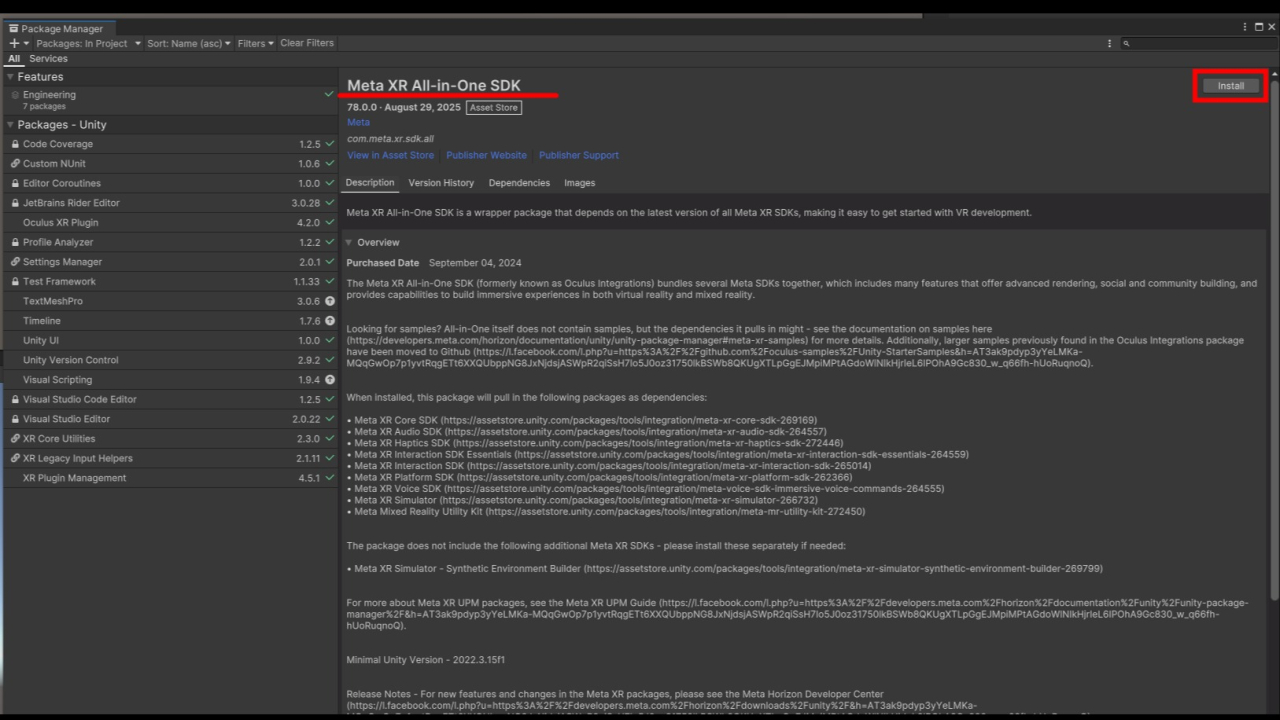Open the Dependencies tab
The height and width of the screenshot is (720, 1280).
(x=519, y=183)
